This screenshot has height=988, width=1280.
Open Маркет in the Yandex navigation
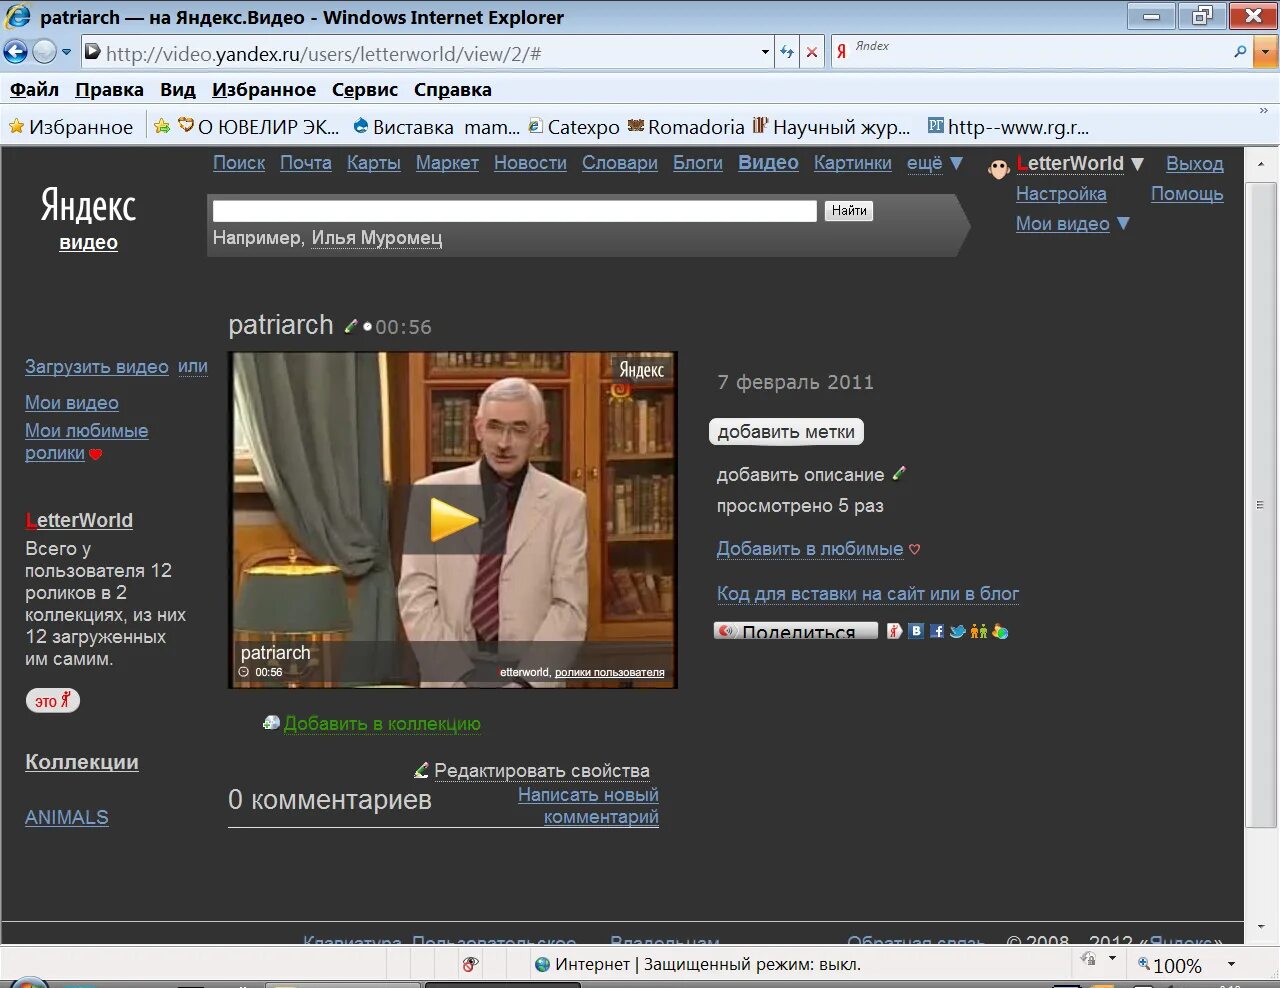(447, 163)
